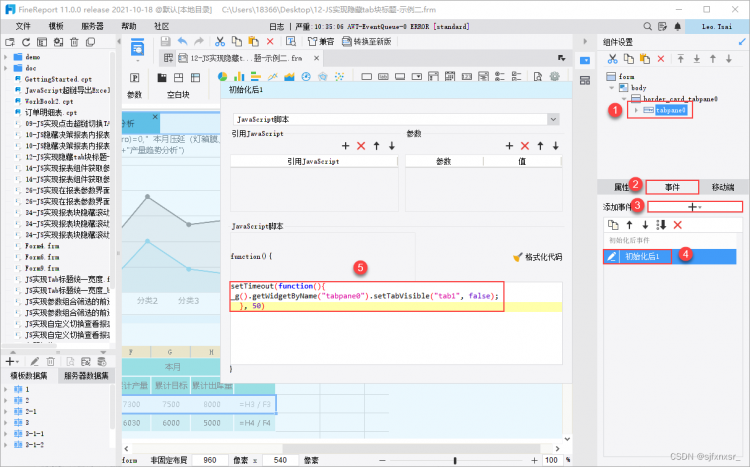Viewport: 750px width, 467px height.
Task: Expand the tabpane0 tree node
Action: (x=636, y=111)
